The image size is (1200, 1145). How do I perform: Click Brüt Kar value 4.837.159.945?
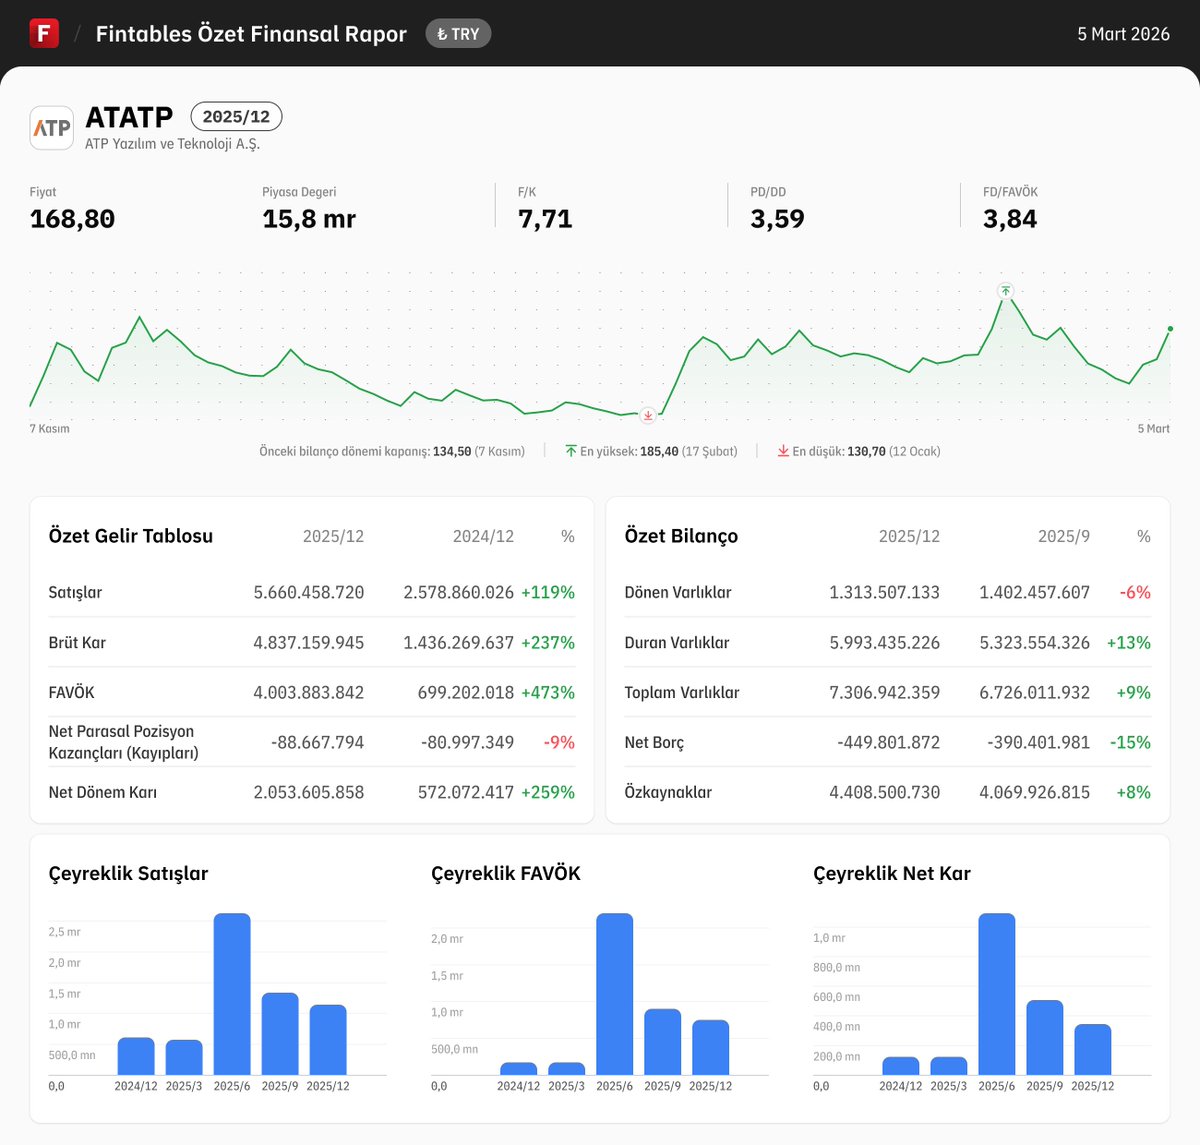coord(309,642)
